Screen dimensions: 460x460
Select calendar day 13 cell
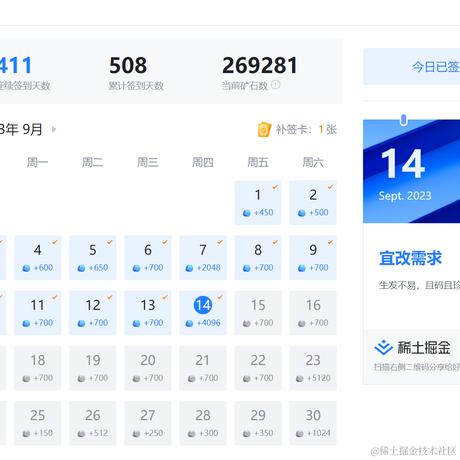148,313
